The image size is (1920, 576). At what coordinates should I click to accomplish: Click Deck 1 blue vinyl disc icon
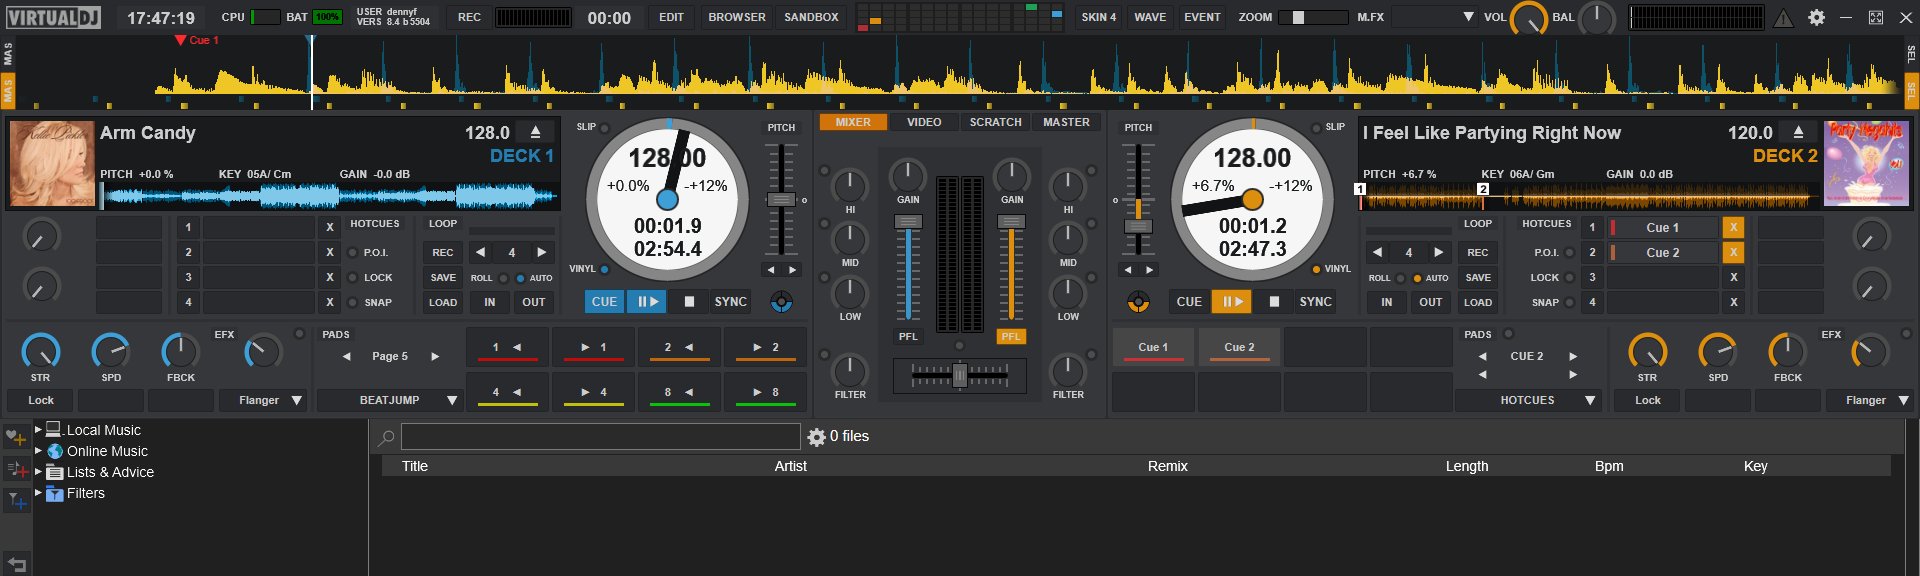(x=782, y=301)
